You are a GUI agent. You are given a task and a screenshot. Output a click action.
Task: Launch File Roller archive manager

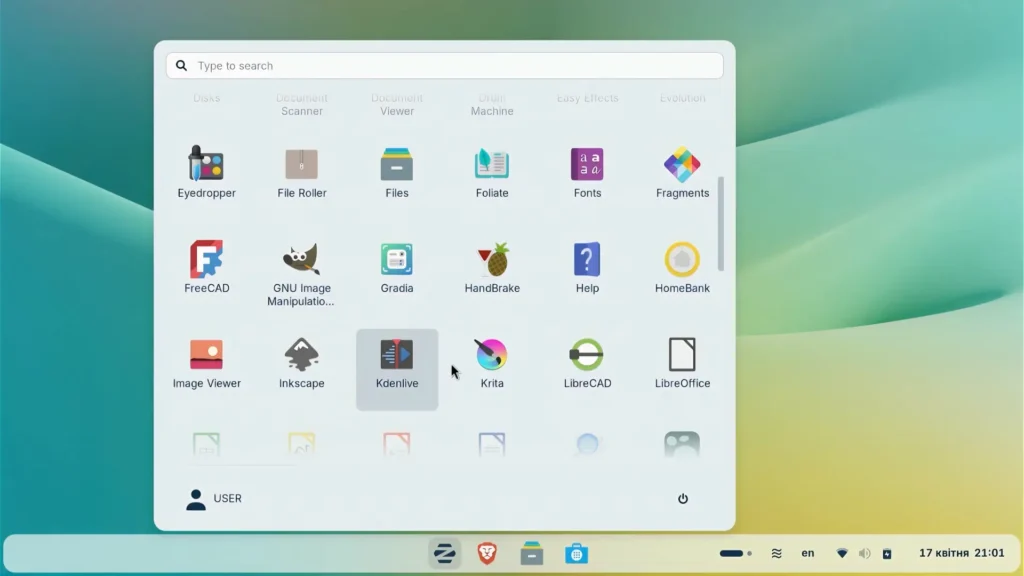(x=302, y=173)
